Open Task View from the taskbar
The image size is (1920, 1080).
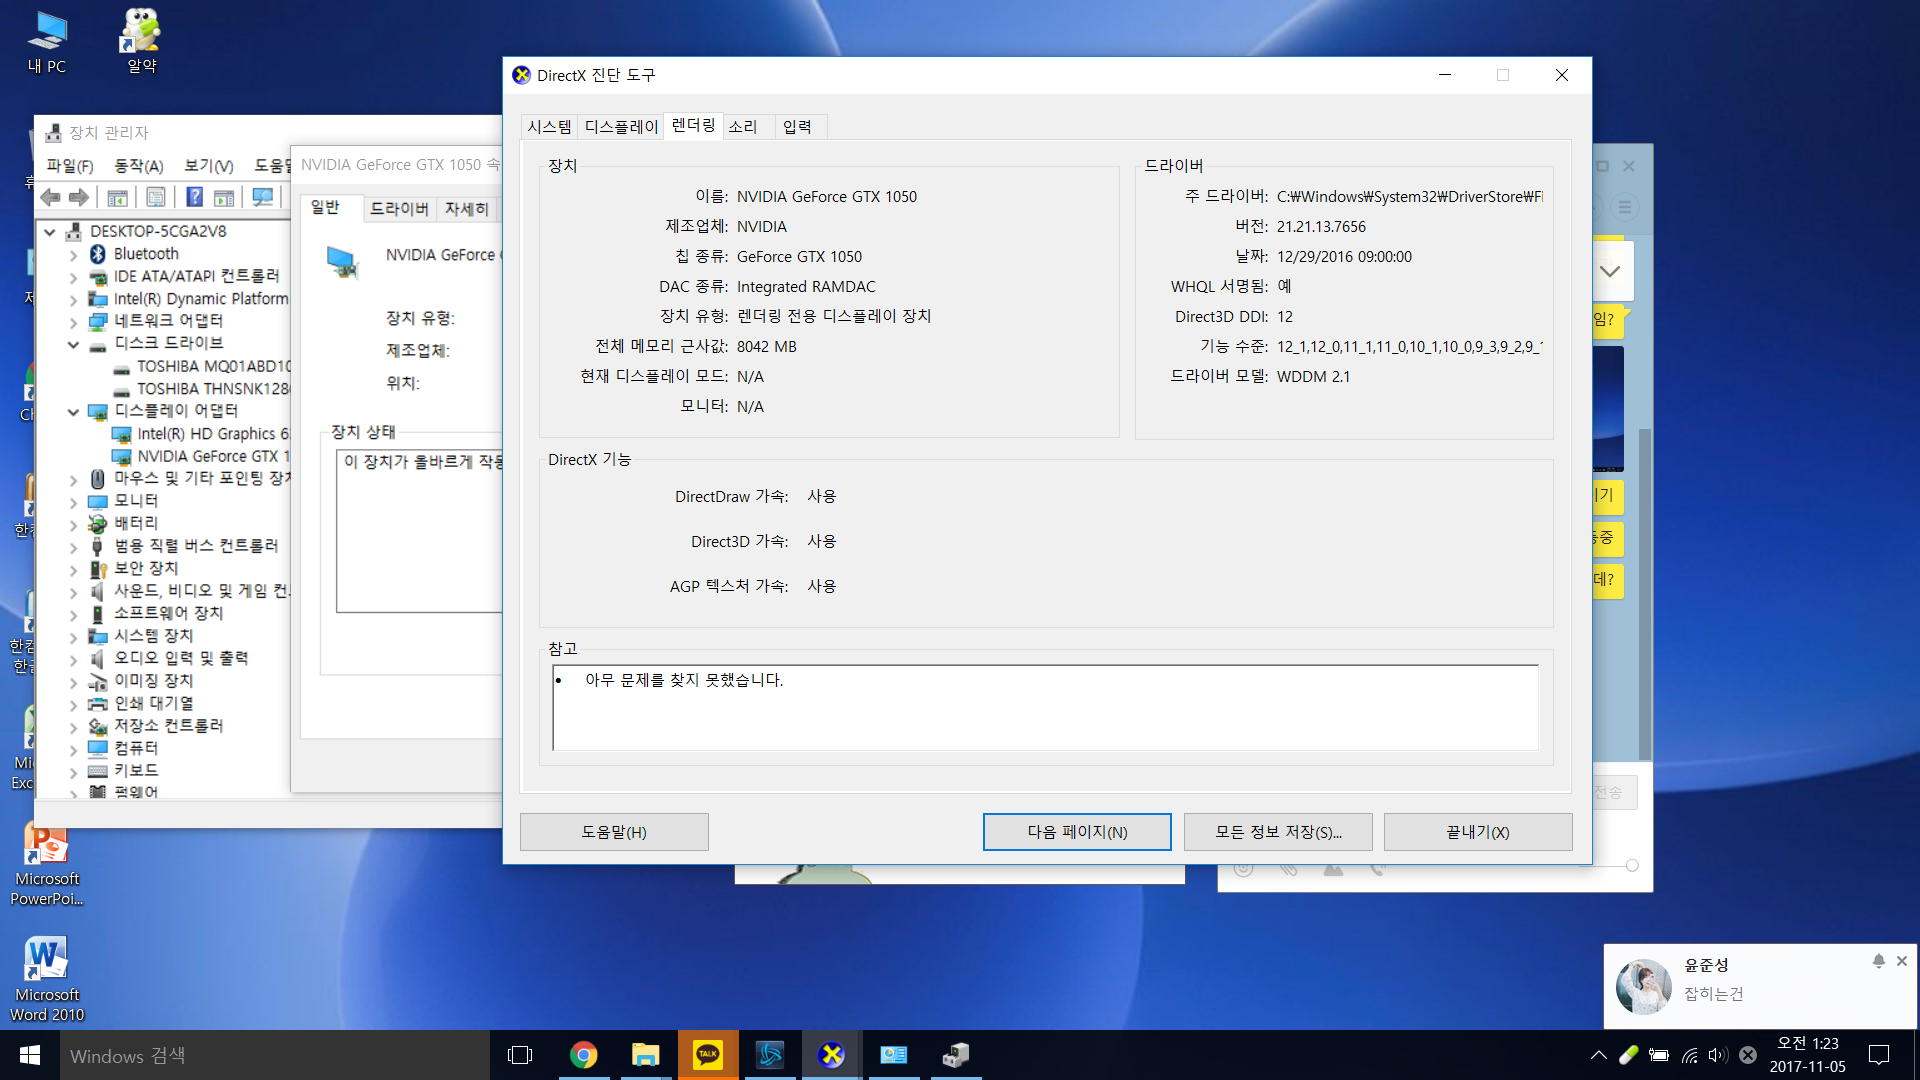point(520,1055)
